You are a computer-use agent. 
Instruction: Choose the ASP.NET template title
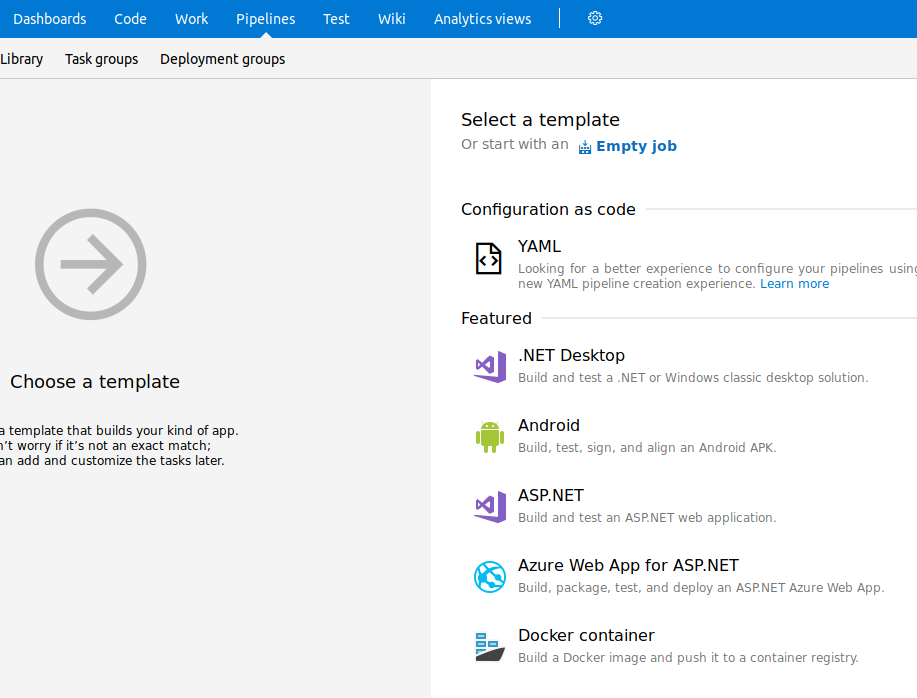[551, 495]
